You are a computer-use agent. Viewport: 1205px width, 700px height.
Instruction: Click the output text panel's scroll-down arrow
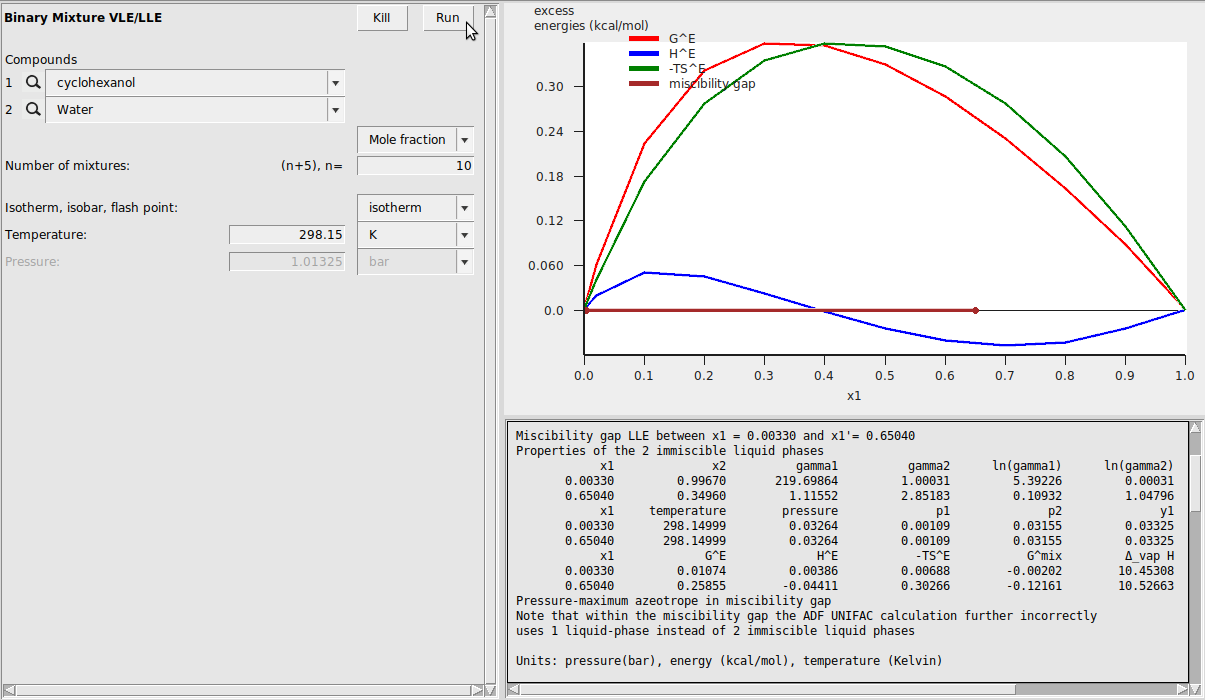[x=1194, y=675]
